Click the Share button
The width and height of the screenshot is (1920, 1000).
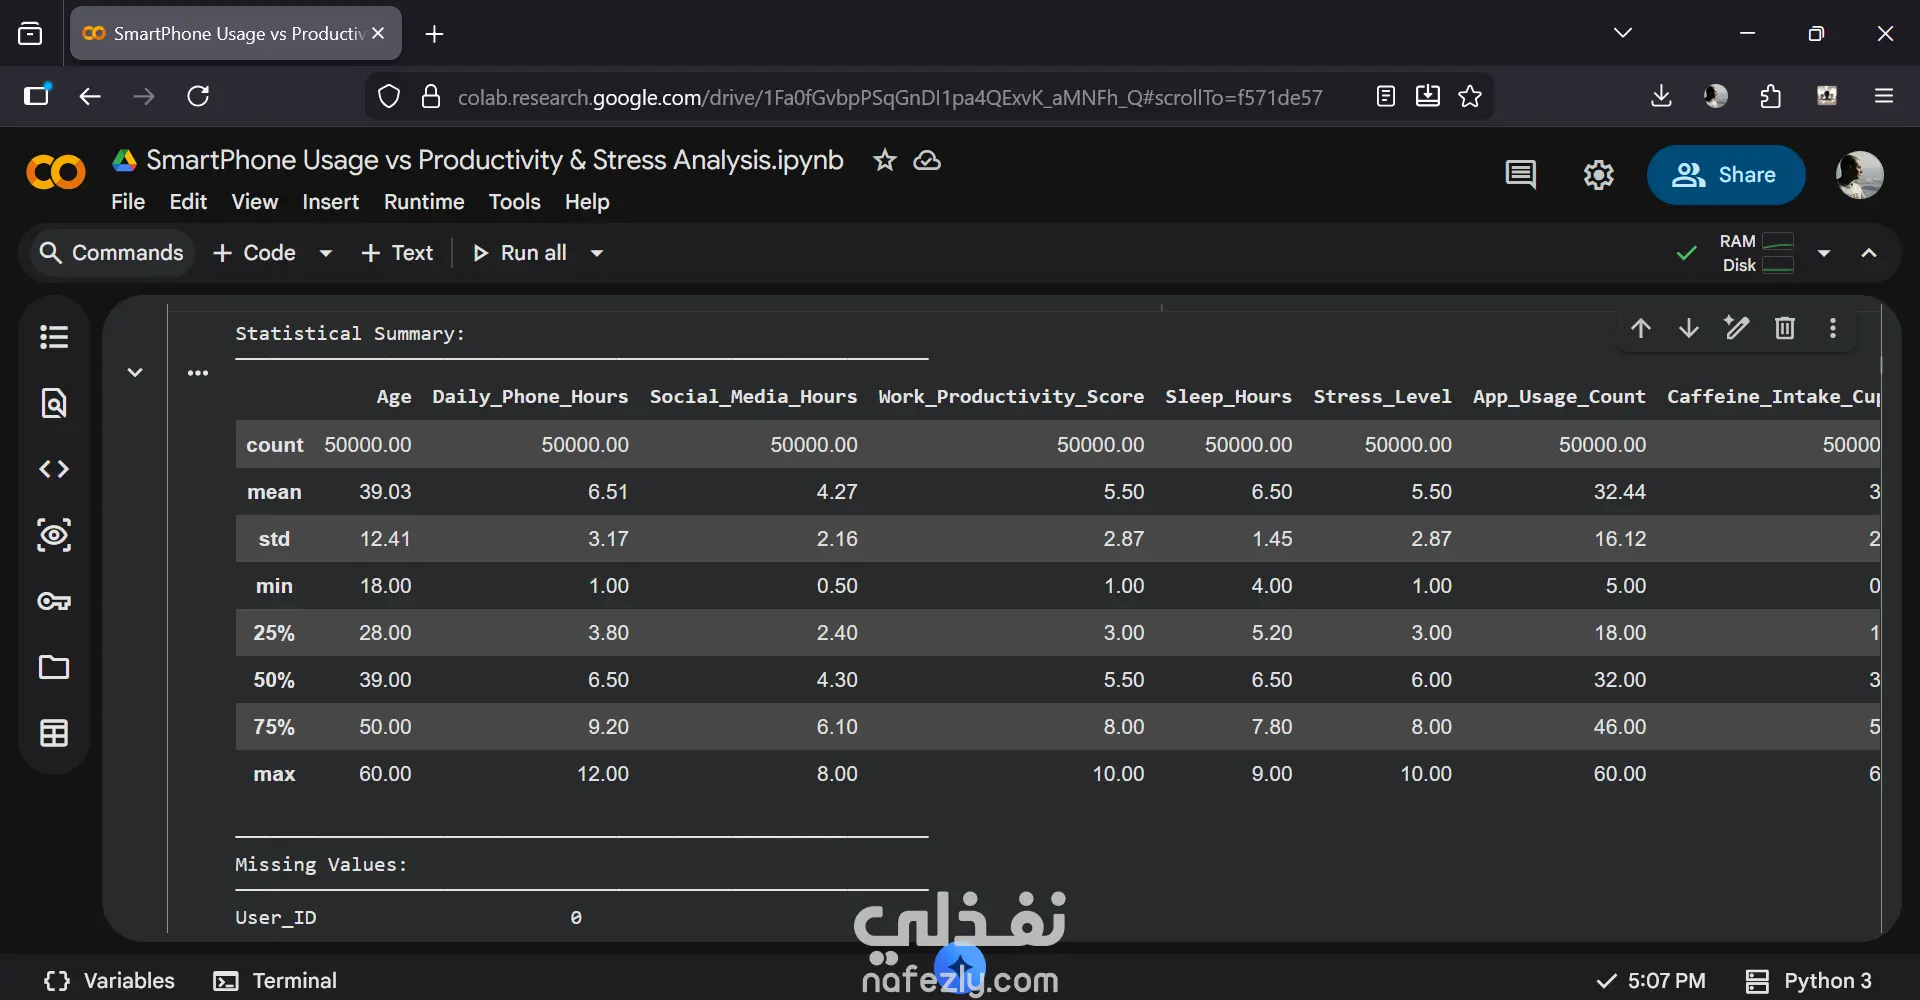[1726, 175]
